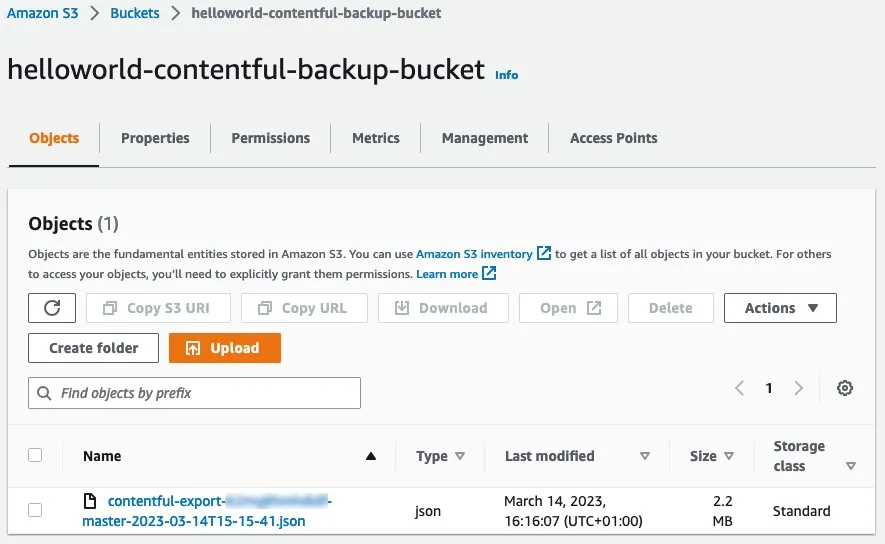Viewport: 885px width, 544px height.
Task: Expand the Actions dropdown menu
Action: coord(780,308)
